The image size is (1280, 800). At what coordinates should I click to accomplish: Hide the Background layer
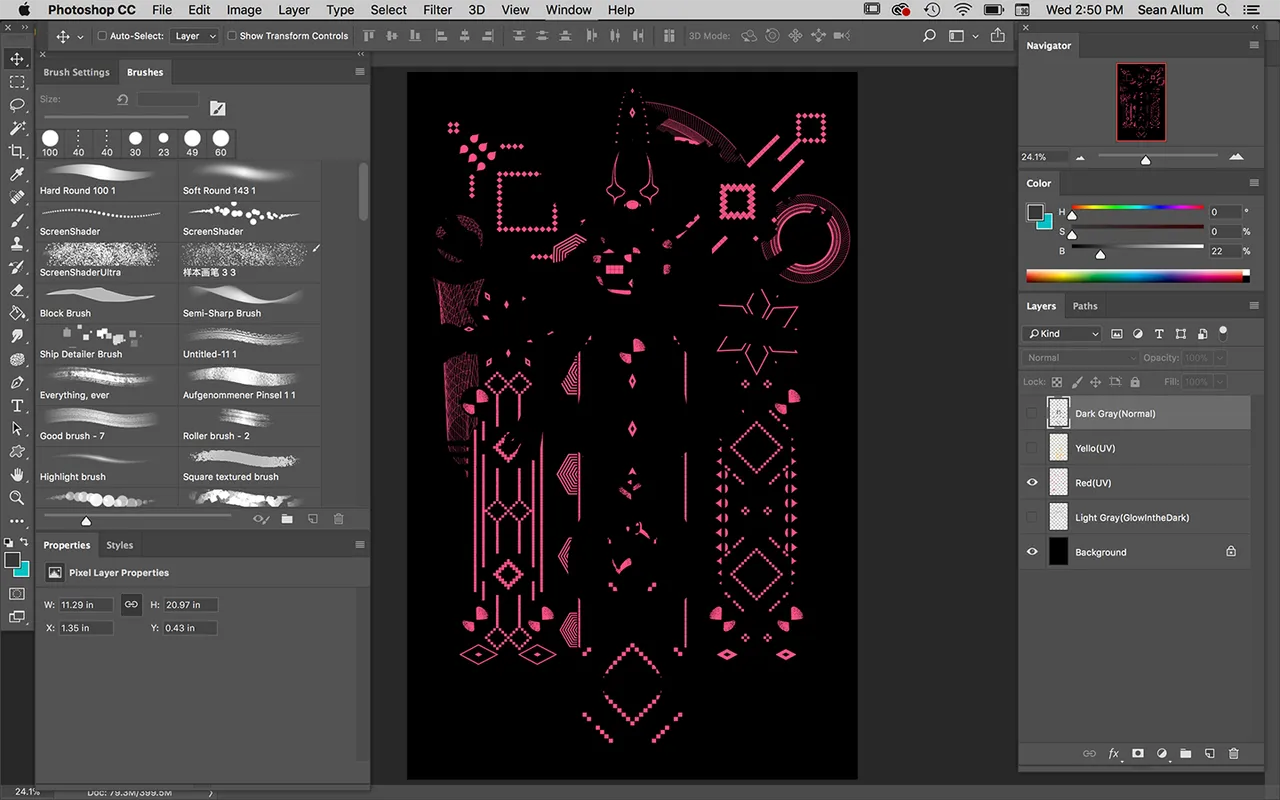1032,552
